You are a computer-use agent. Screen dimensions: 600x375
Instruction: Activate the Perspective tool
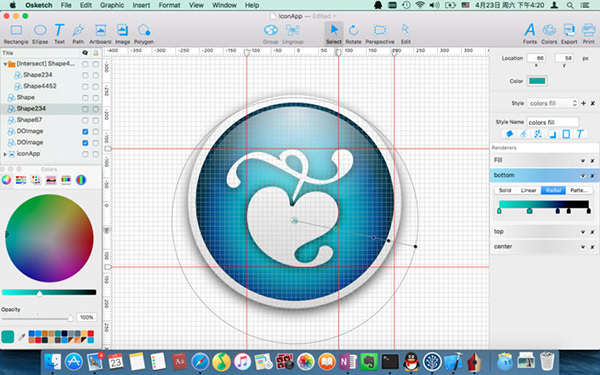pyautogui.click(x=380, y=34)
